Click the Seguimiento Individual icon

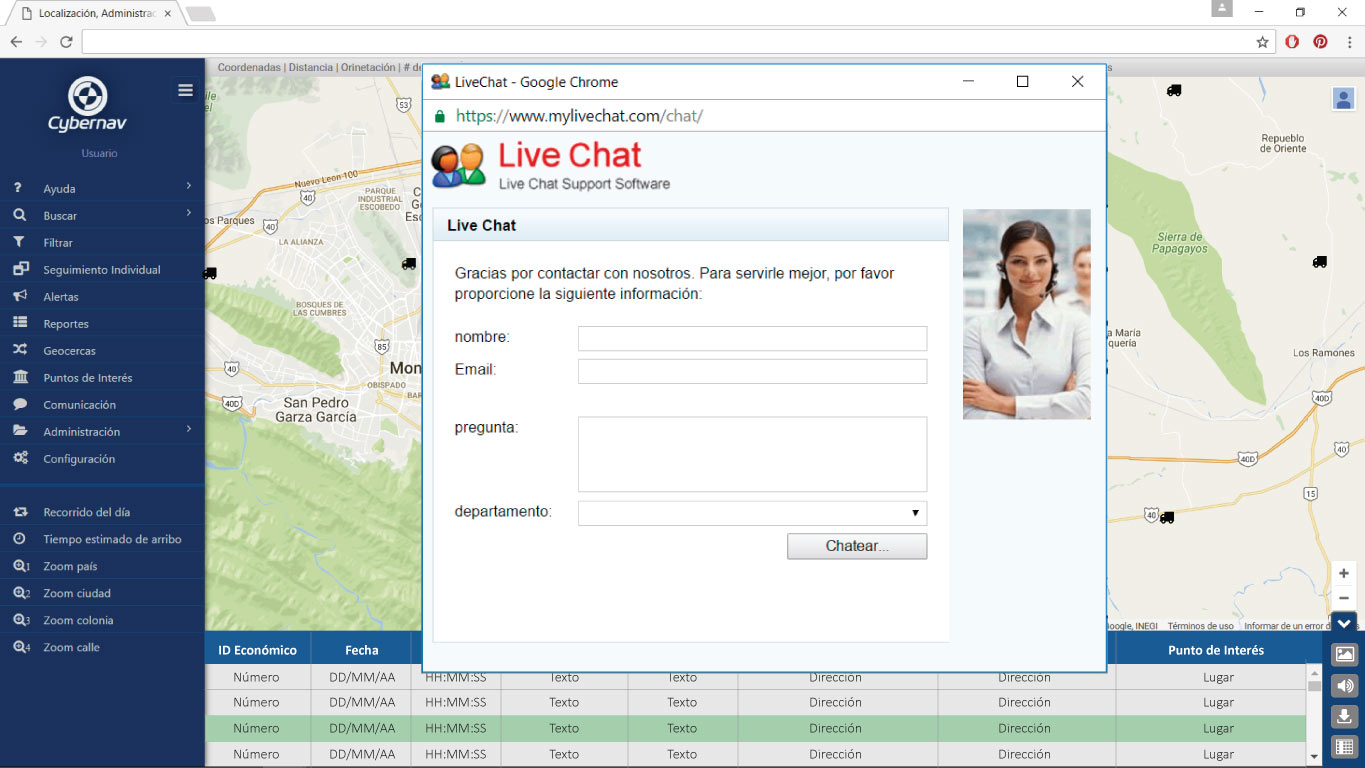click(x=20, y=269)
